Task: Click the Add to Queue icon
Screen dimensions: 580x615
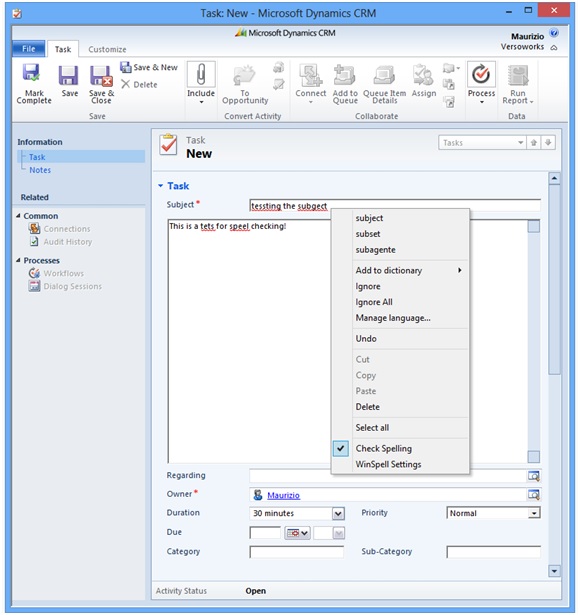Action: (344, 75)
